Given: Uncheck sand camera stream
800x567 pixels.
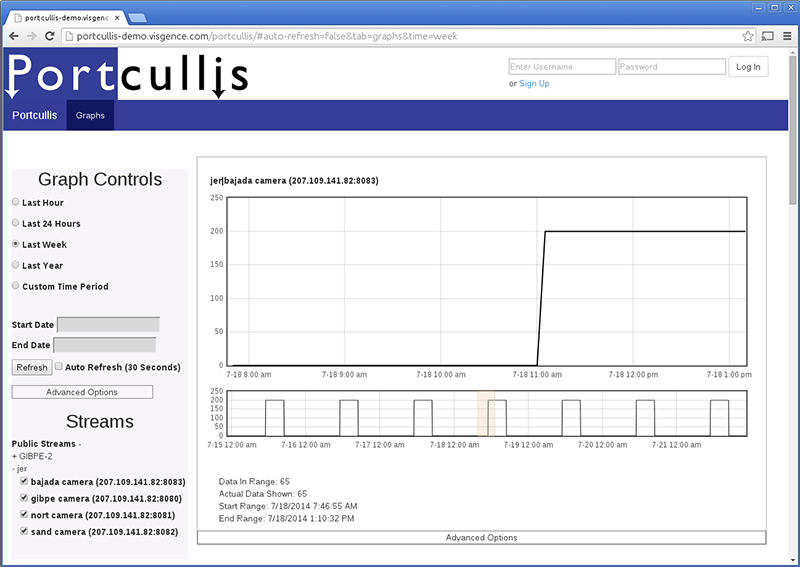Looking at the screenshot, I should pyautogui.click(x=23, y=531).
